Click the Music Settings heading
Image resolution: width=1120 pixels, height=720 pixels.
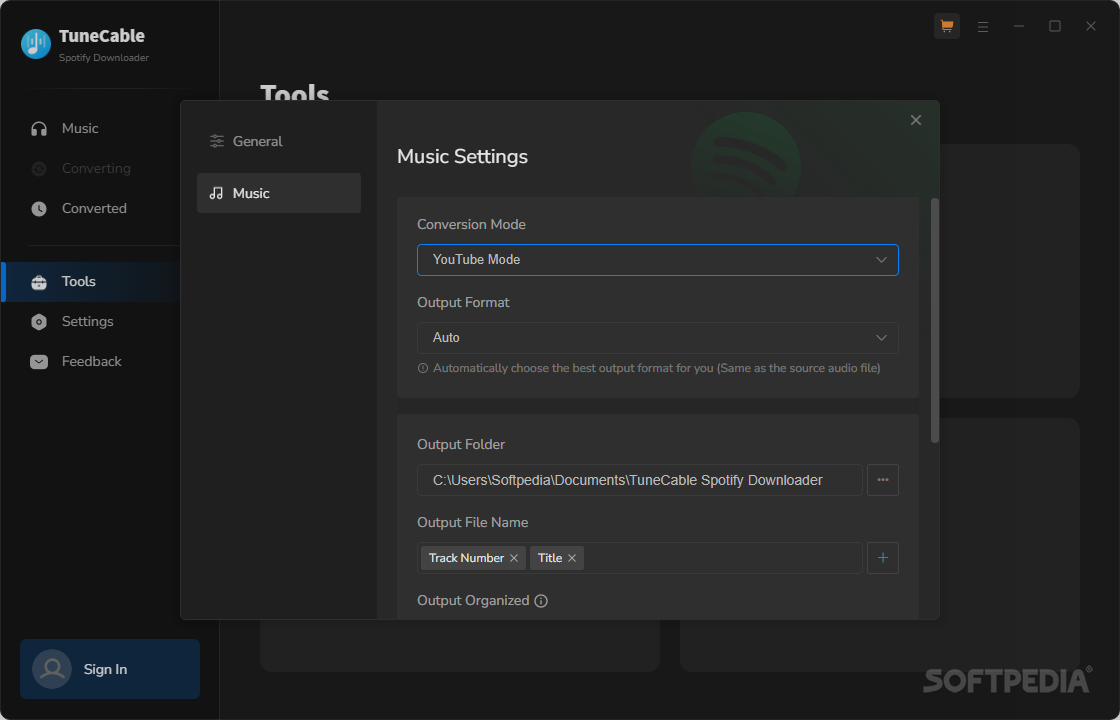[462, 156]
